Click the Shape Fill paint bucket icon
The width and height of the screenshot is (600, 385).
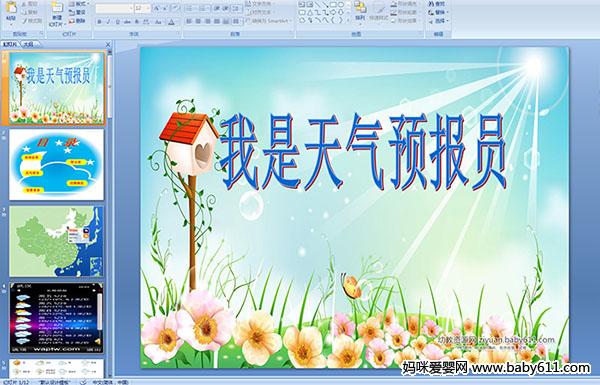pyautogui.click(x=394, y=4)
